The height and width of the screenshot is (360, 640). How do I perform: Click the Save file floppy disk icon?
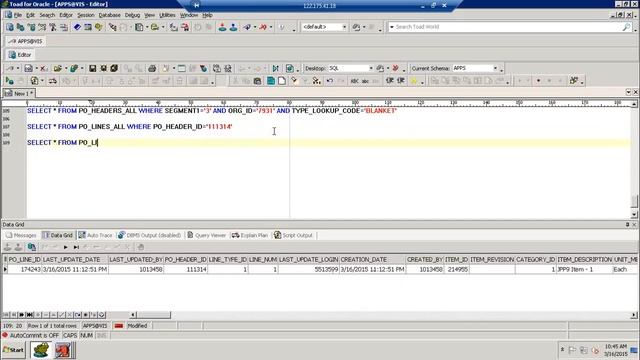tap(93, 68)
